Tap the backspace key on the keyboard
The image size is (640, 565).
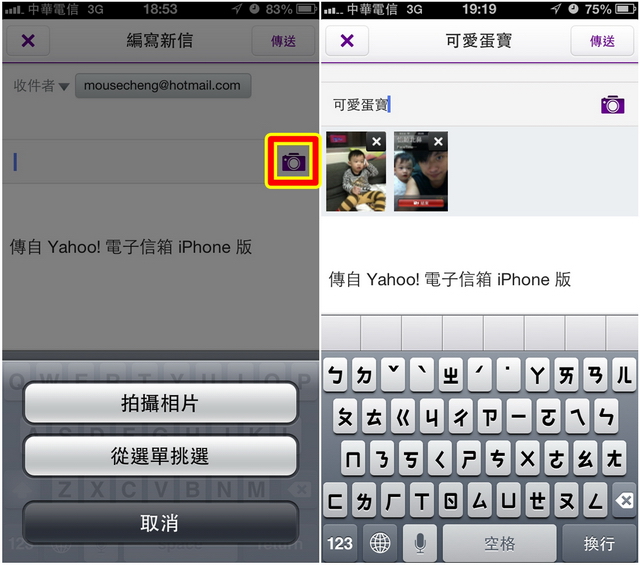pyautogui.click(x=624, y=500)
